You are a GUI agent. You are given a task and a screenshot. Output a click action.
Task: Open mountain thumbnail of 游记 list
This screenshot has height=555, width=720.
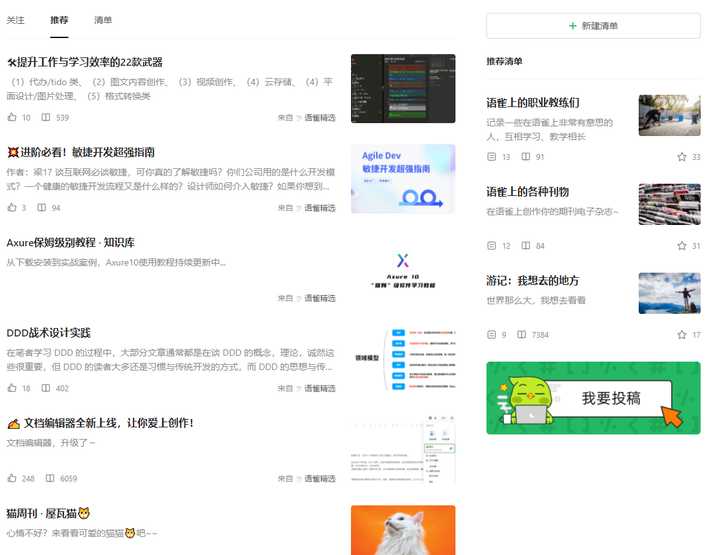[x=669, y=293]
